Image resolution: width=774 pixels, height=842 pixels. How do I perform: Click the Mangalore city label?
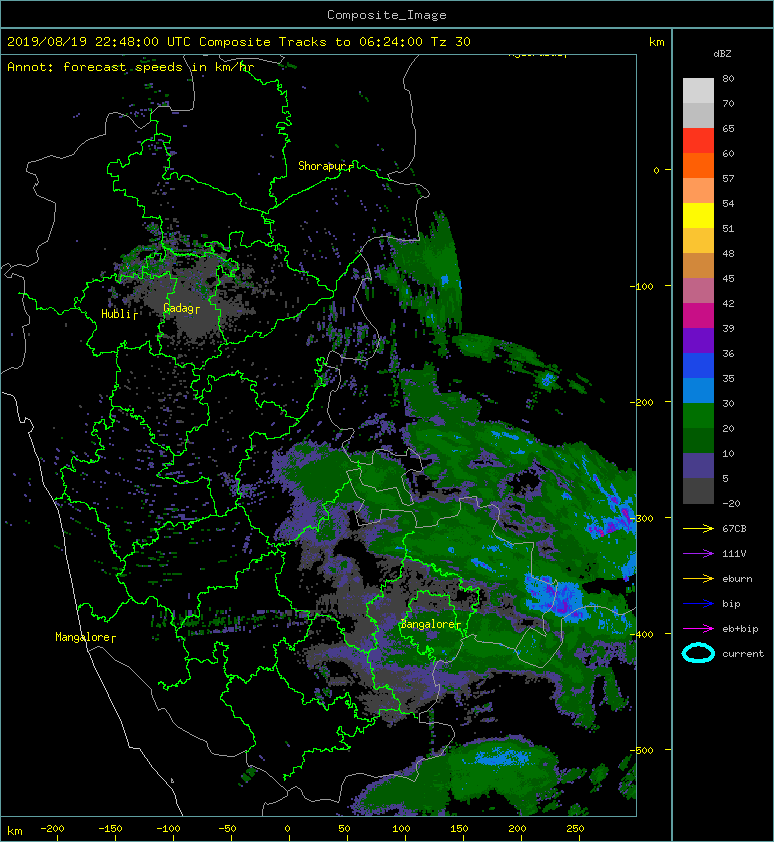coord(82,637)
